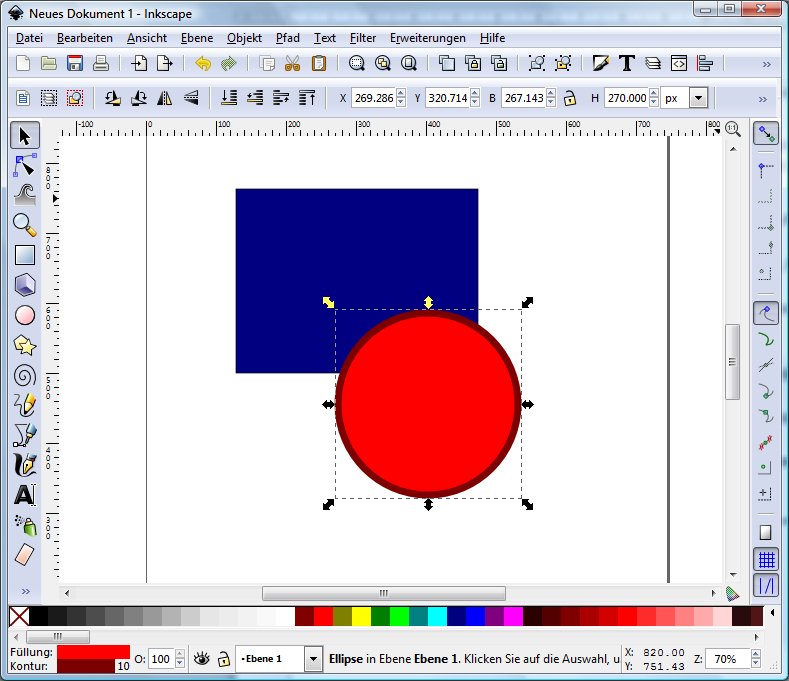
Task: Click the Redo arrow icon
Action: (229, 63)
